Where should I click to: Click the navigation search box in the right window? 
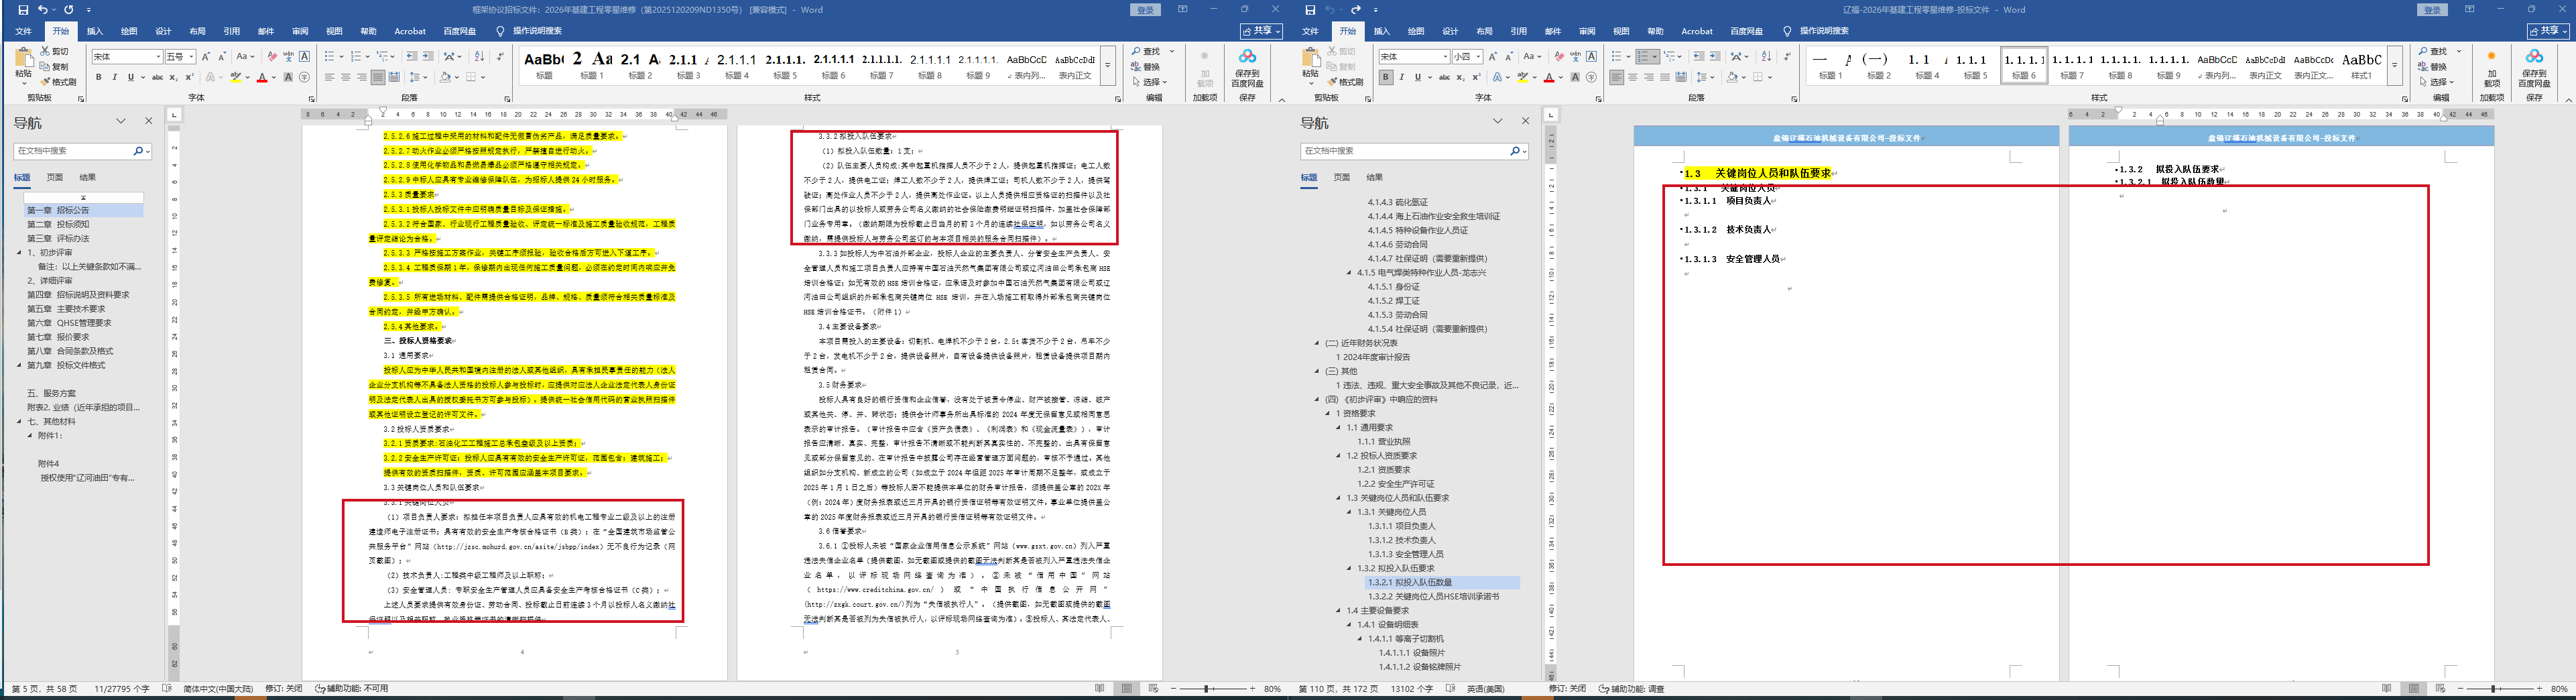coord(1404,151)
